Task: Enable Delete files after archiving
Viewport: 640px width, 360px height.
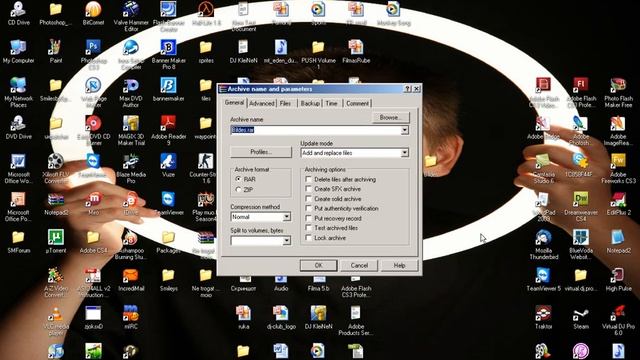Action: (x=309, y=179)
